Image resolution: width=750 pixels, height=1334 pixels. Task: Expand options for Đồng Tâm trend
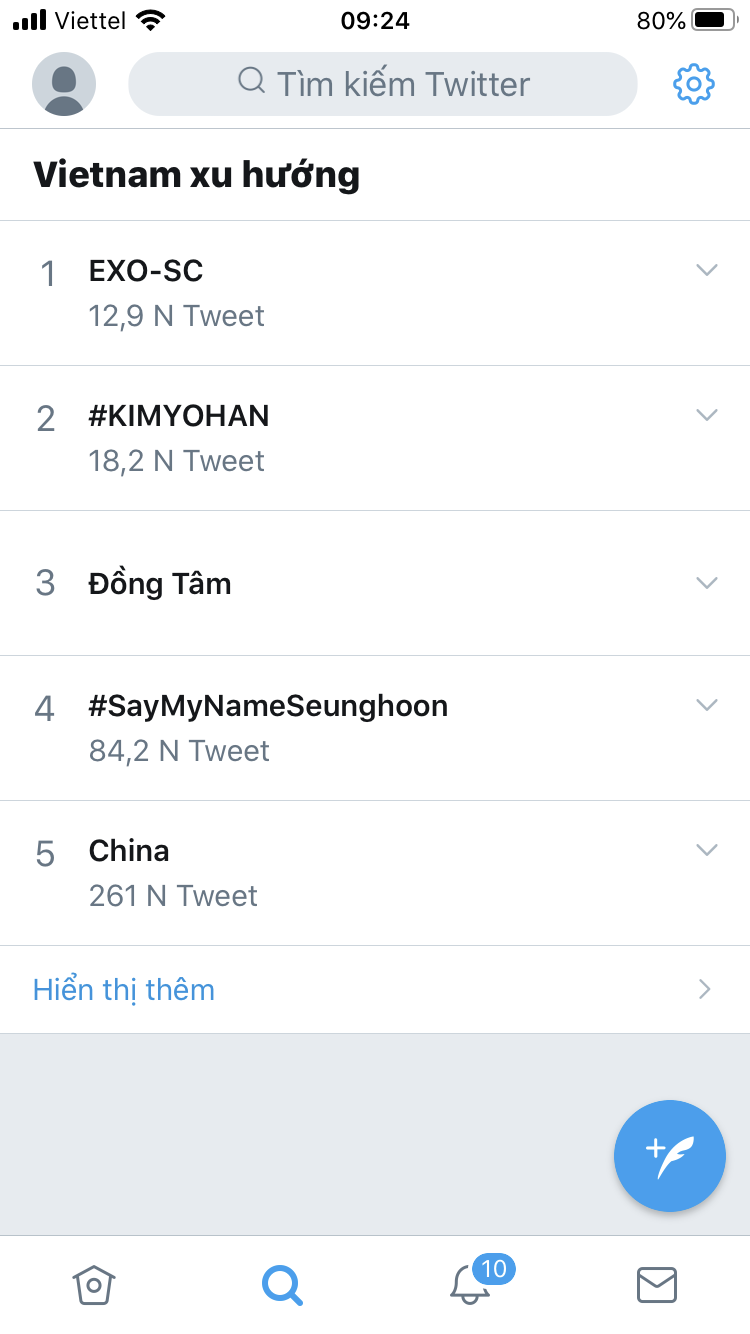[707, 583]
